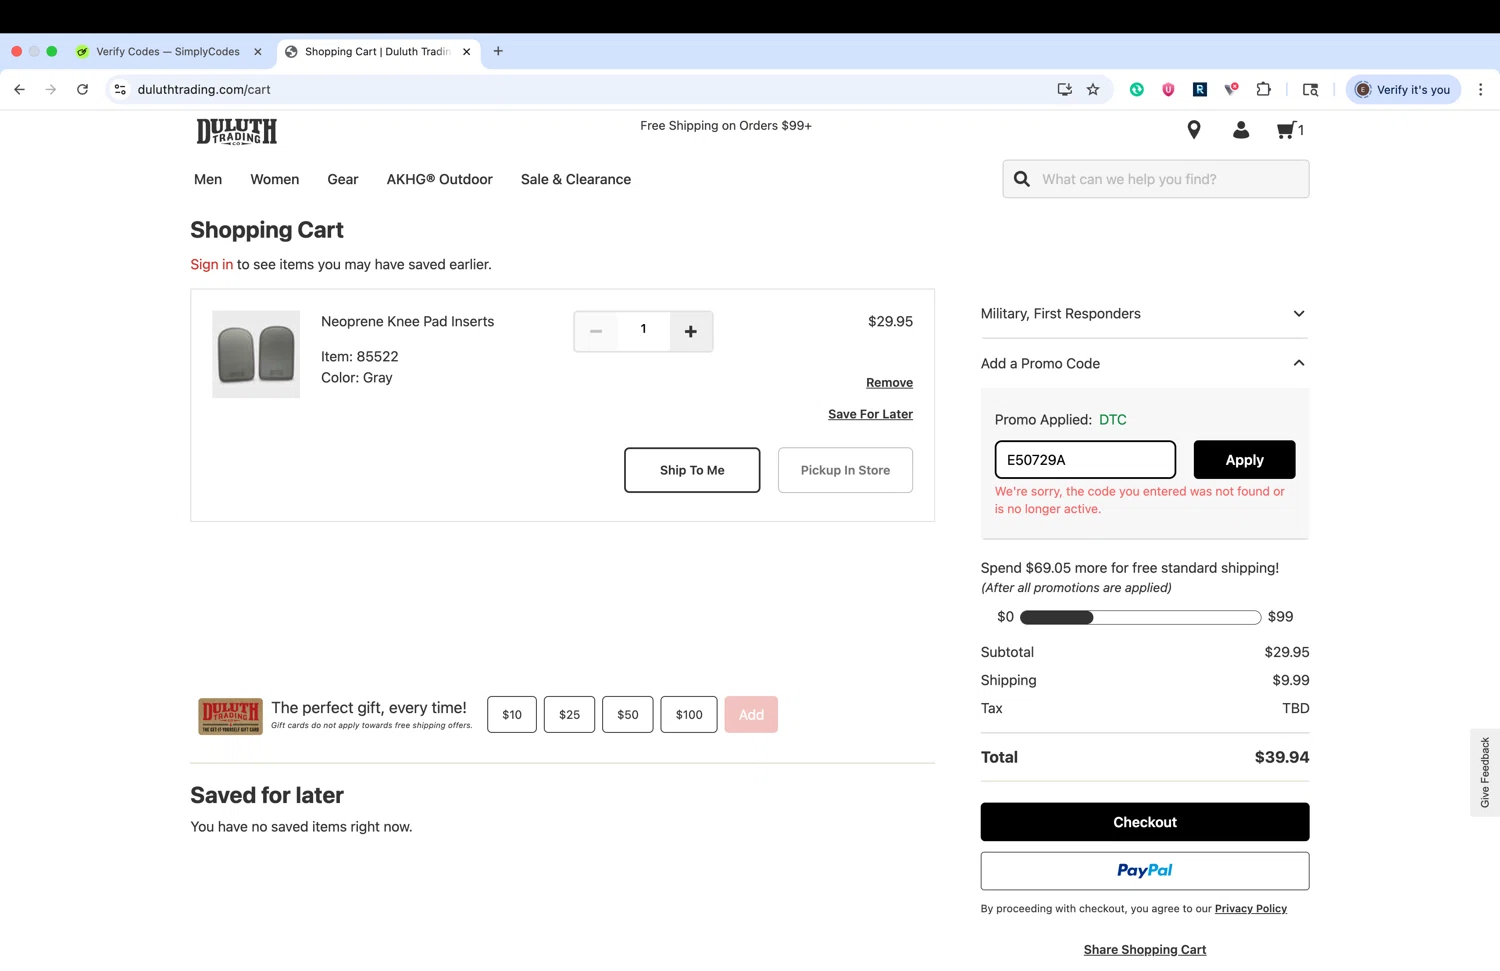The width and height of the screenshot is (1500, 971).
Task: Select Ship To Me delivery option
Action: pos(692,470)
